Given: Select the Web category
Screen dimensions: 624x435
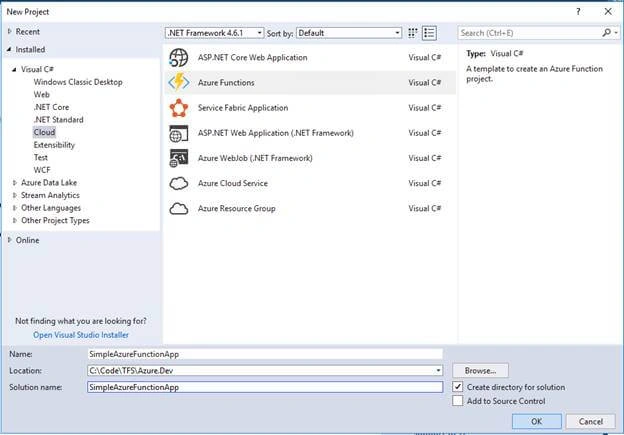Looking at the screenshot, I should click(x=41, y=95).
